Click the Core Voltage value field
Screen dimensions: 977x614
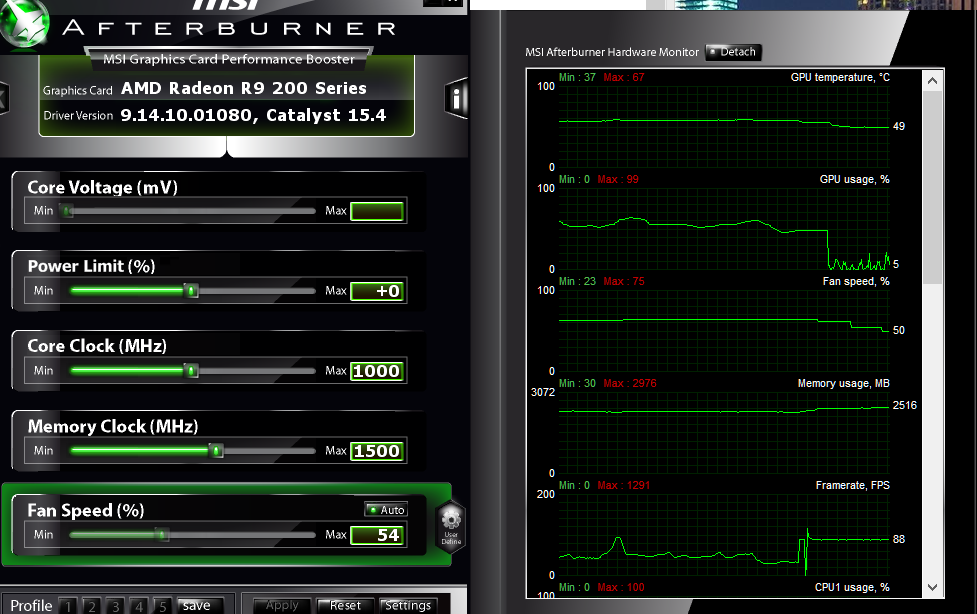pos(377,211)
